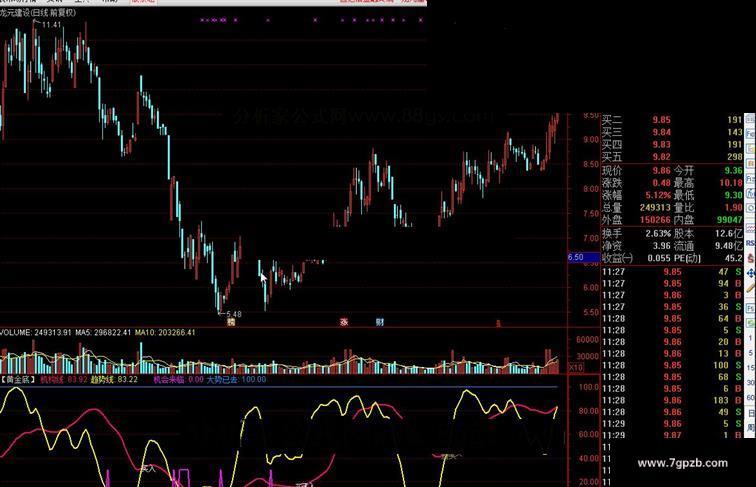Click the 最低 9.30 value
756x487 pixels.
click(733, 195)
